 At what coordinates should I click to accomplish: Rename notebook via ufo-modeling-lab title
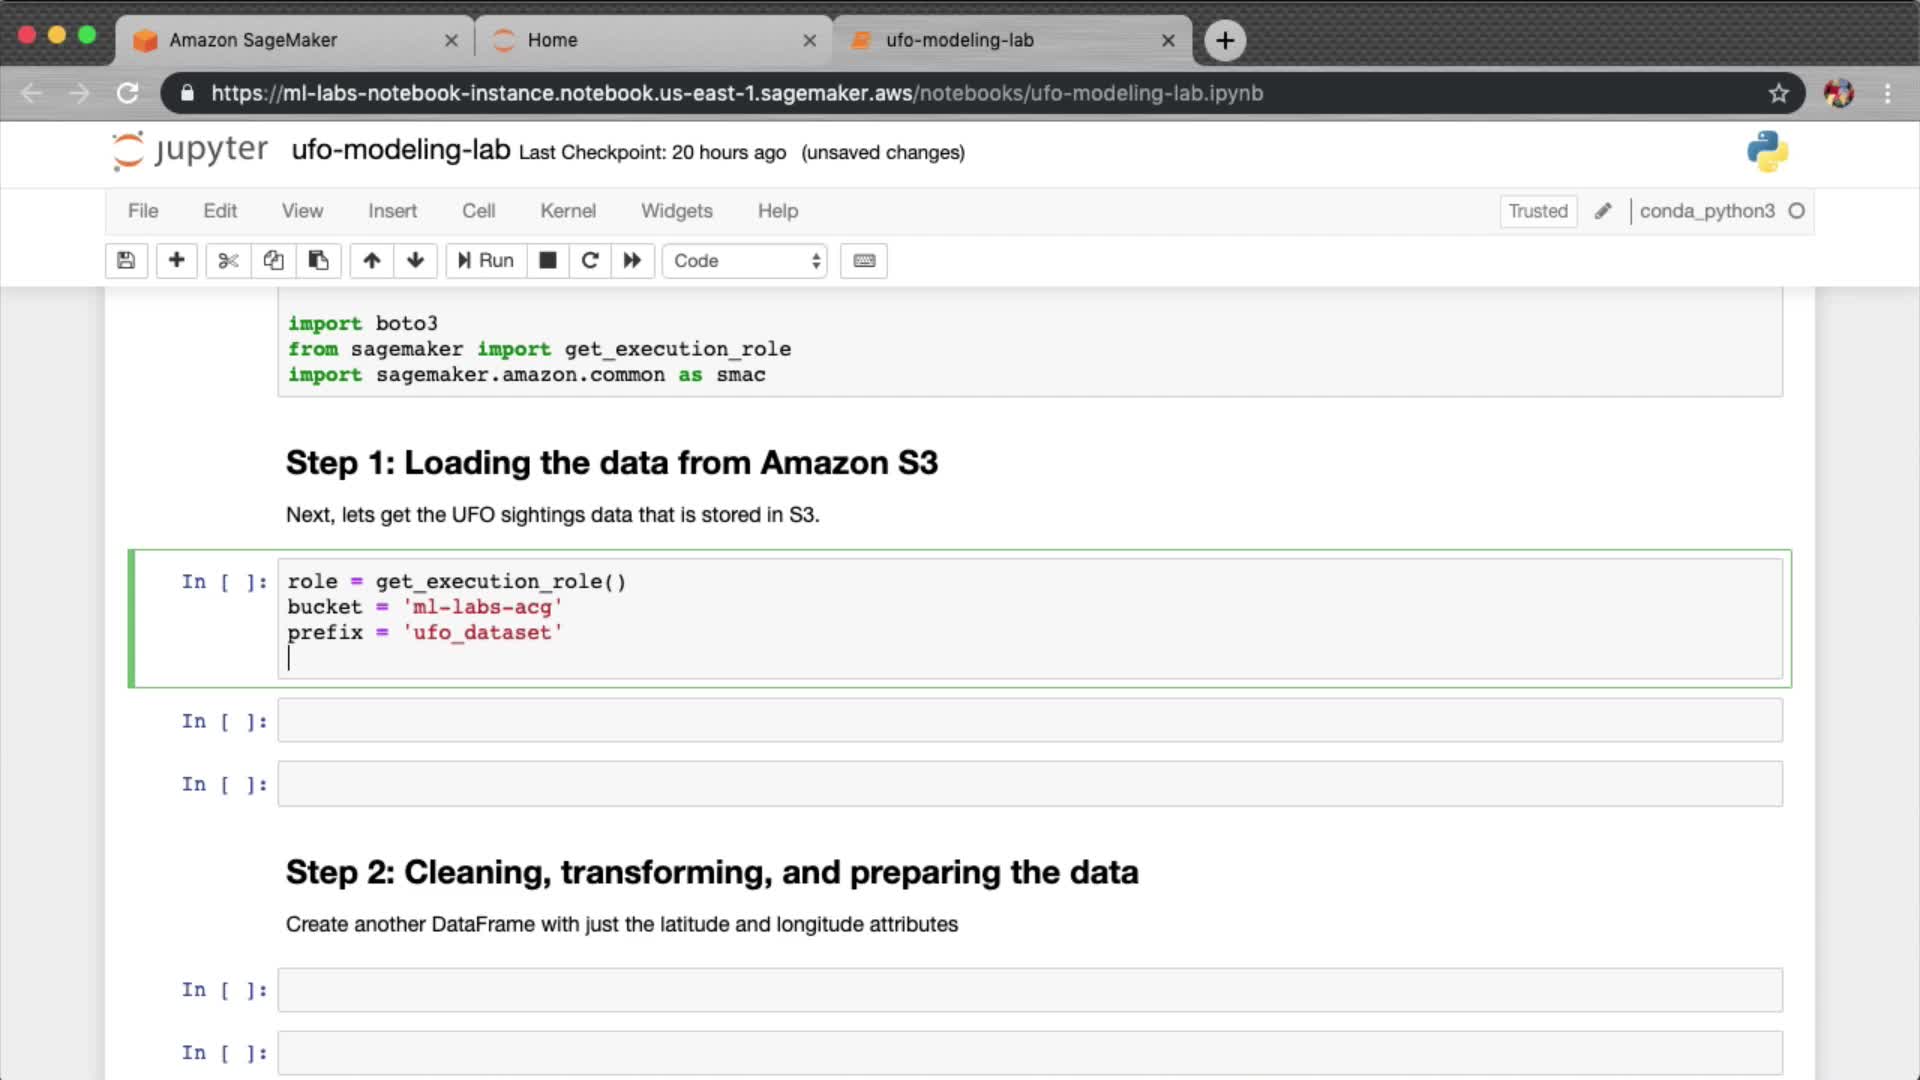400,150
